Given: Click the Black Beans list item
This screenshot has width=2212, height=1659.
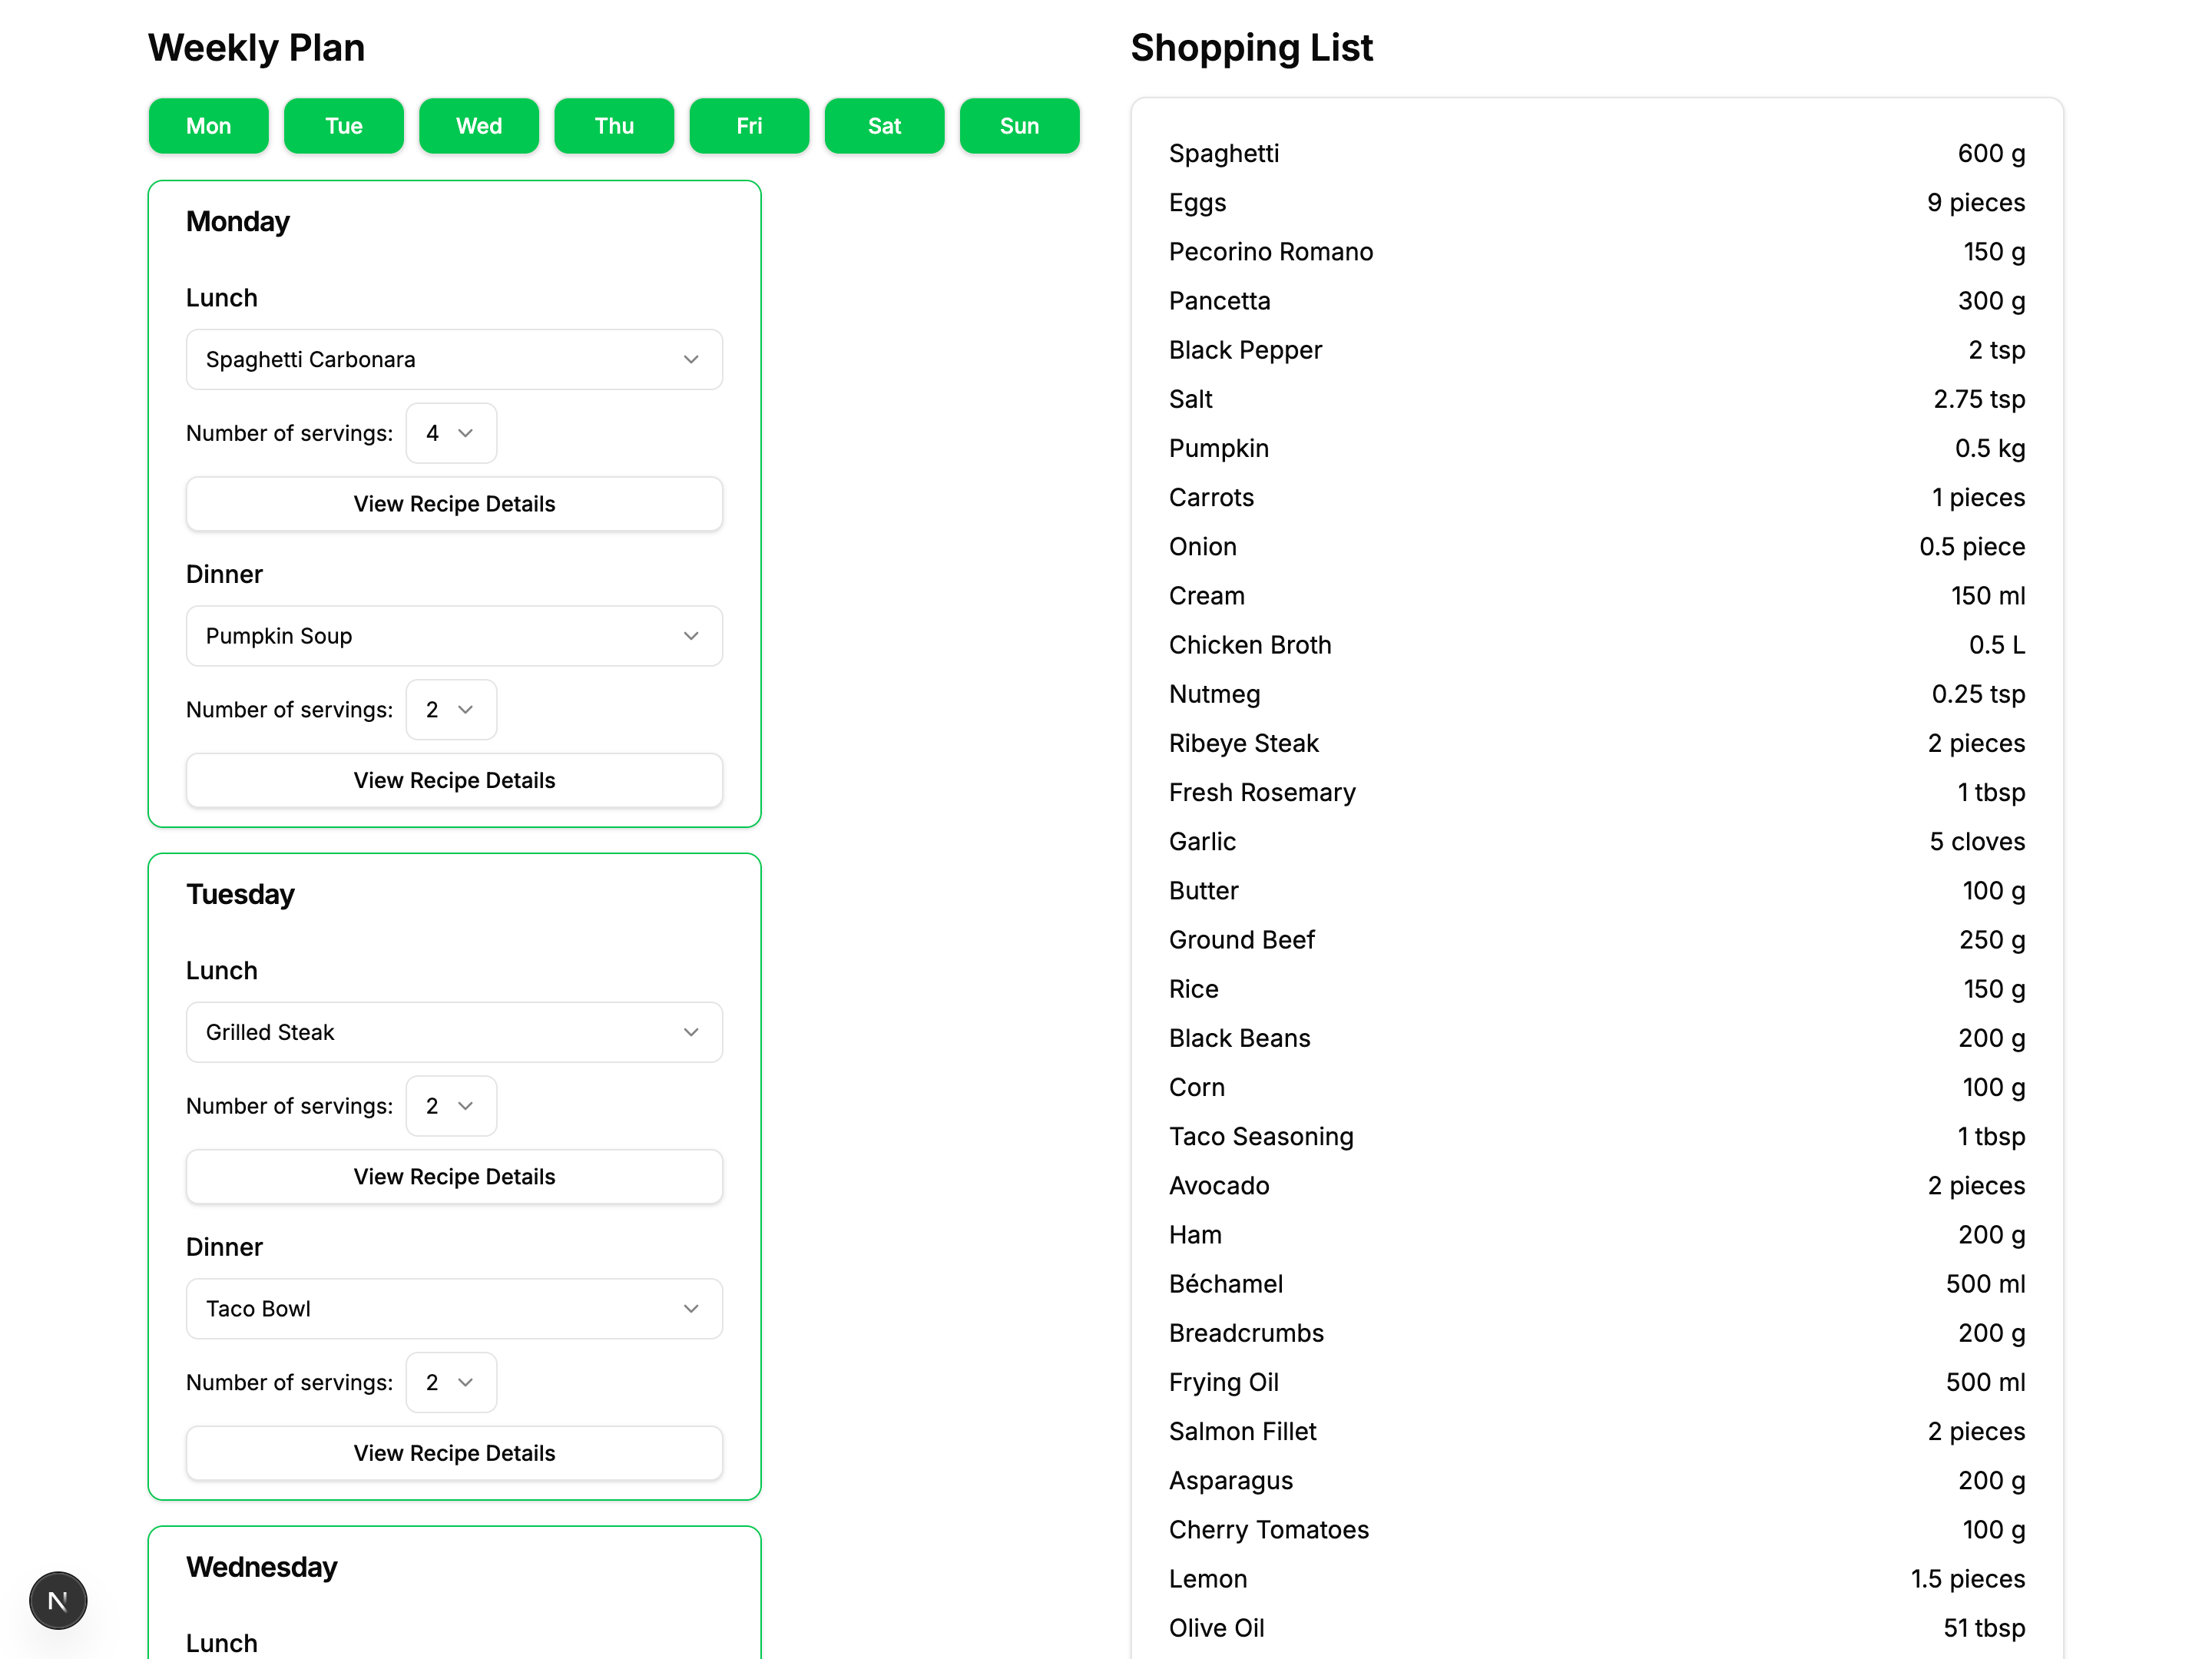Looking at the screenshot, I should click(x=1596, y=1038).
